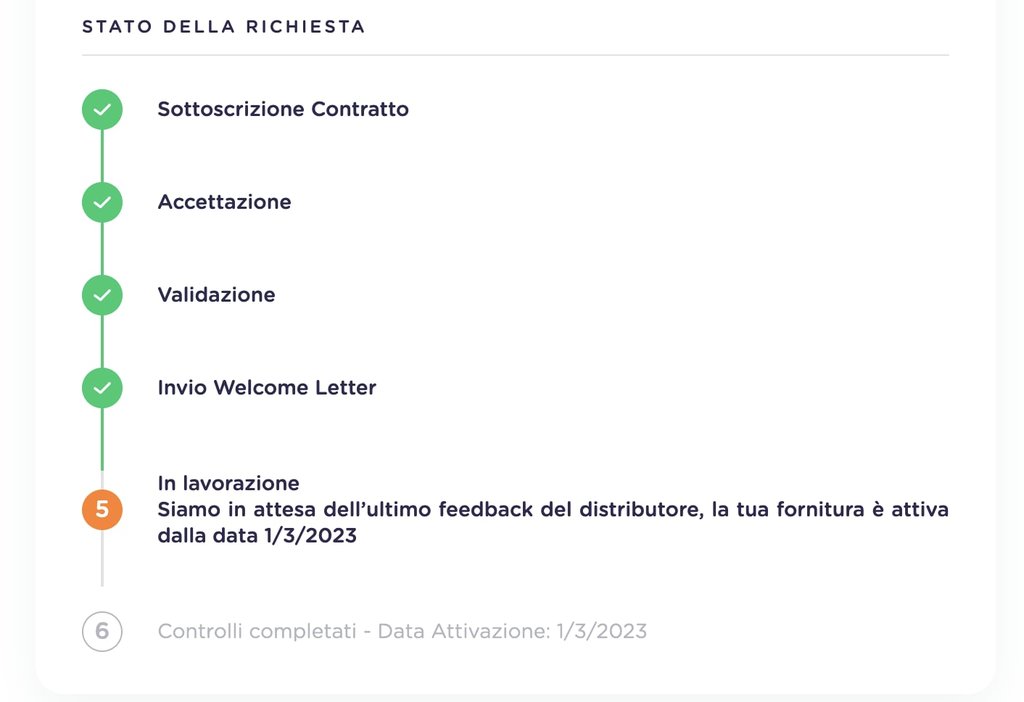Click the distributor feedback message text
This screenshot has height=702, width=1024.
click(x=552, y=510)
